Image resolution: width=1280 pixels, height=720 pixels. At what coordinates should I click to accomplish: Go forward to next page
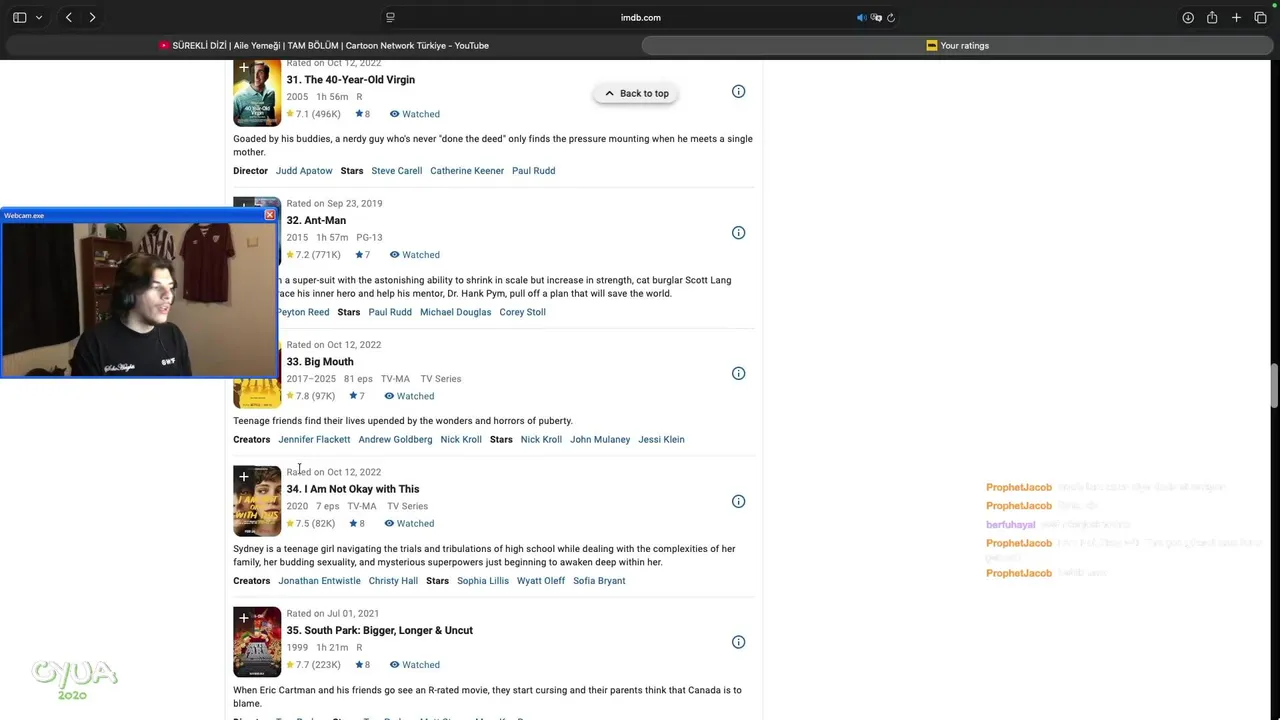(92, 17)
